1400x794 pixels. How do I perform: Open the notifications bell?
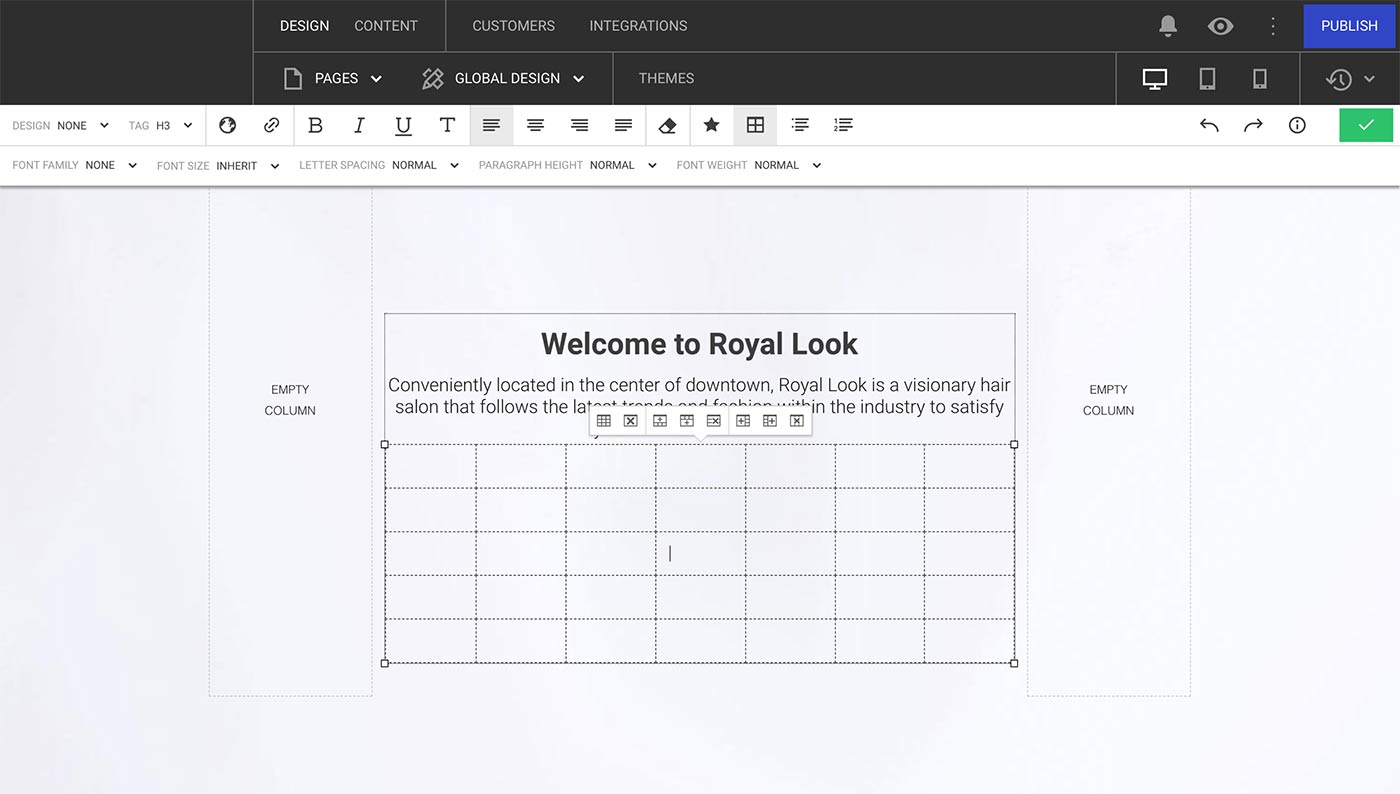tap(1168, 26)
